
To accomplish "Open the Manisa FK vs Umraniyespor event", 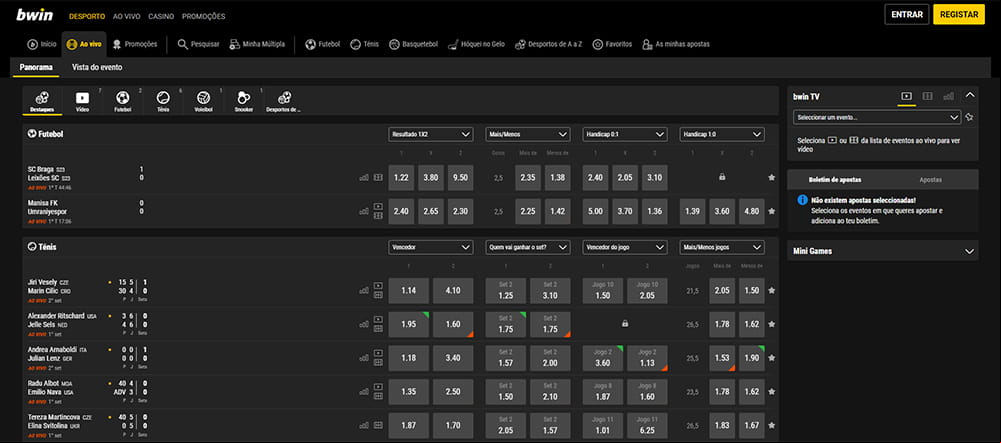I will tap(48, 207).
